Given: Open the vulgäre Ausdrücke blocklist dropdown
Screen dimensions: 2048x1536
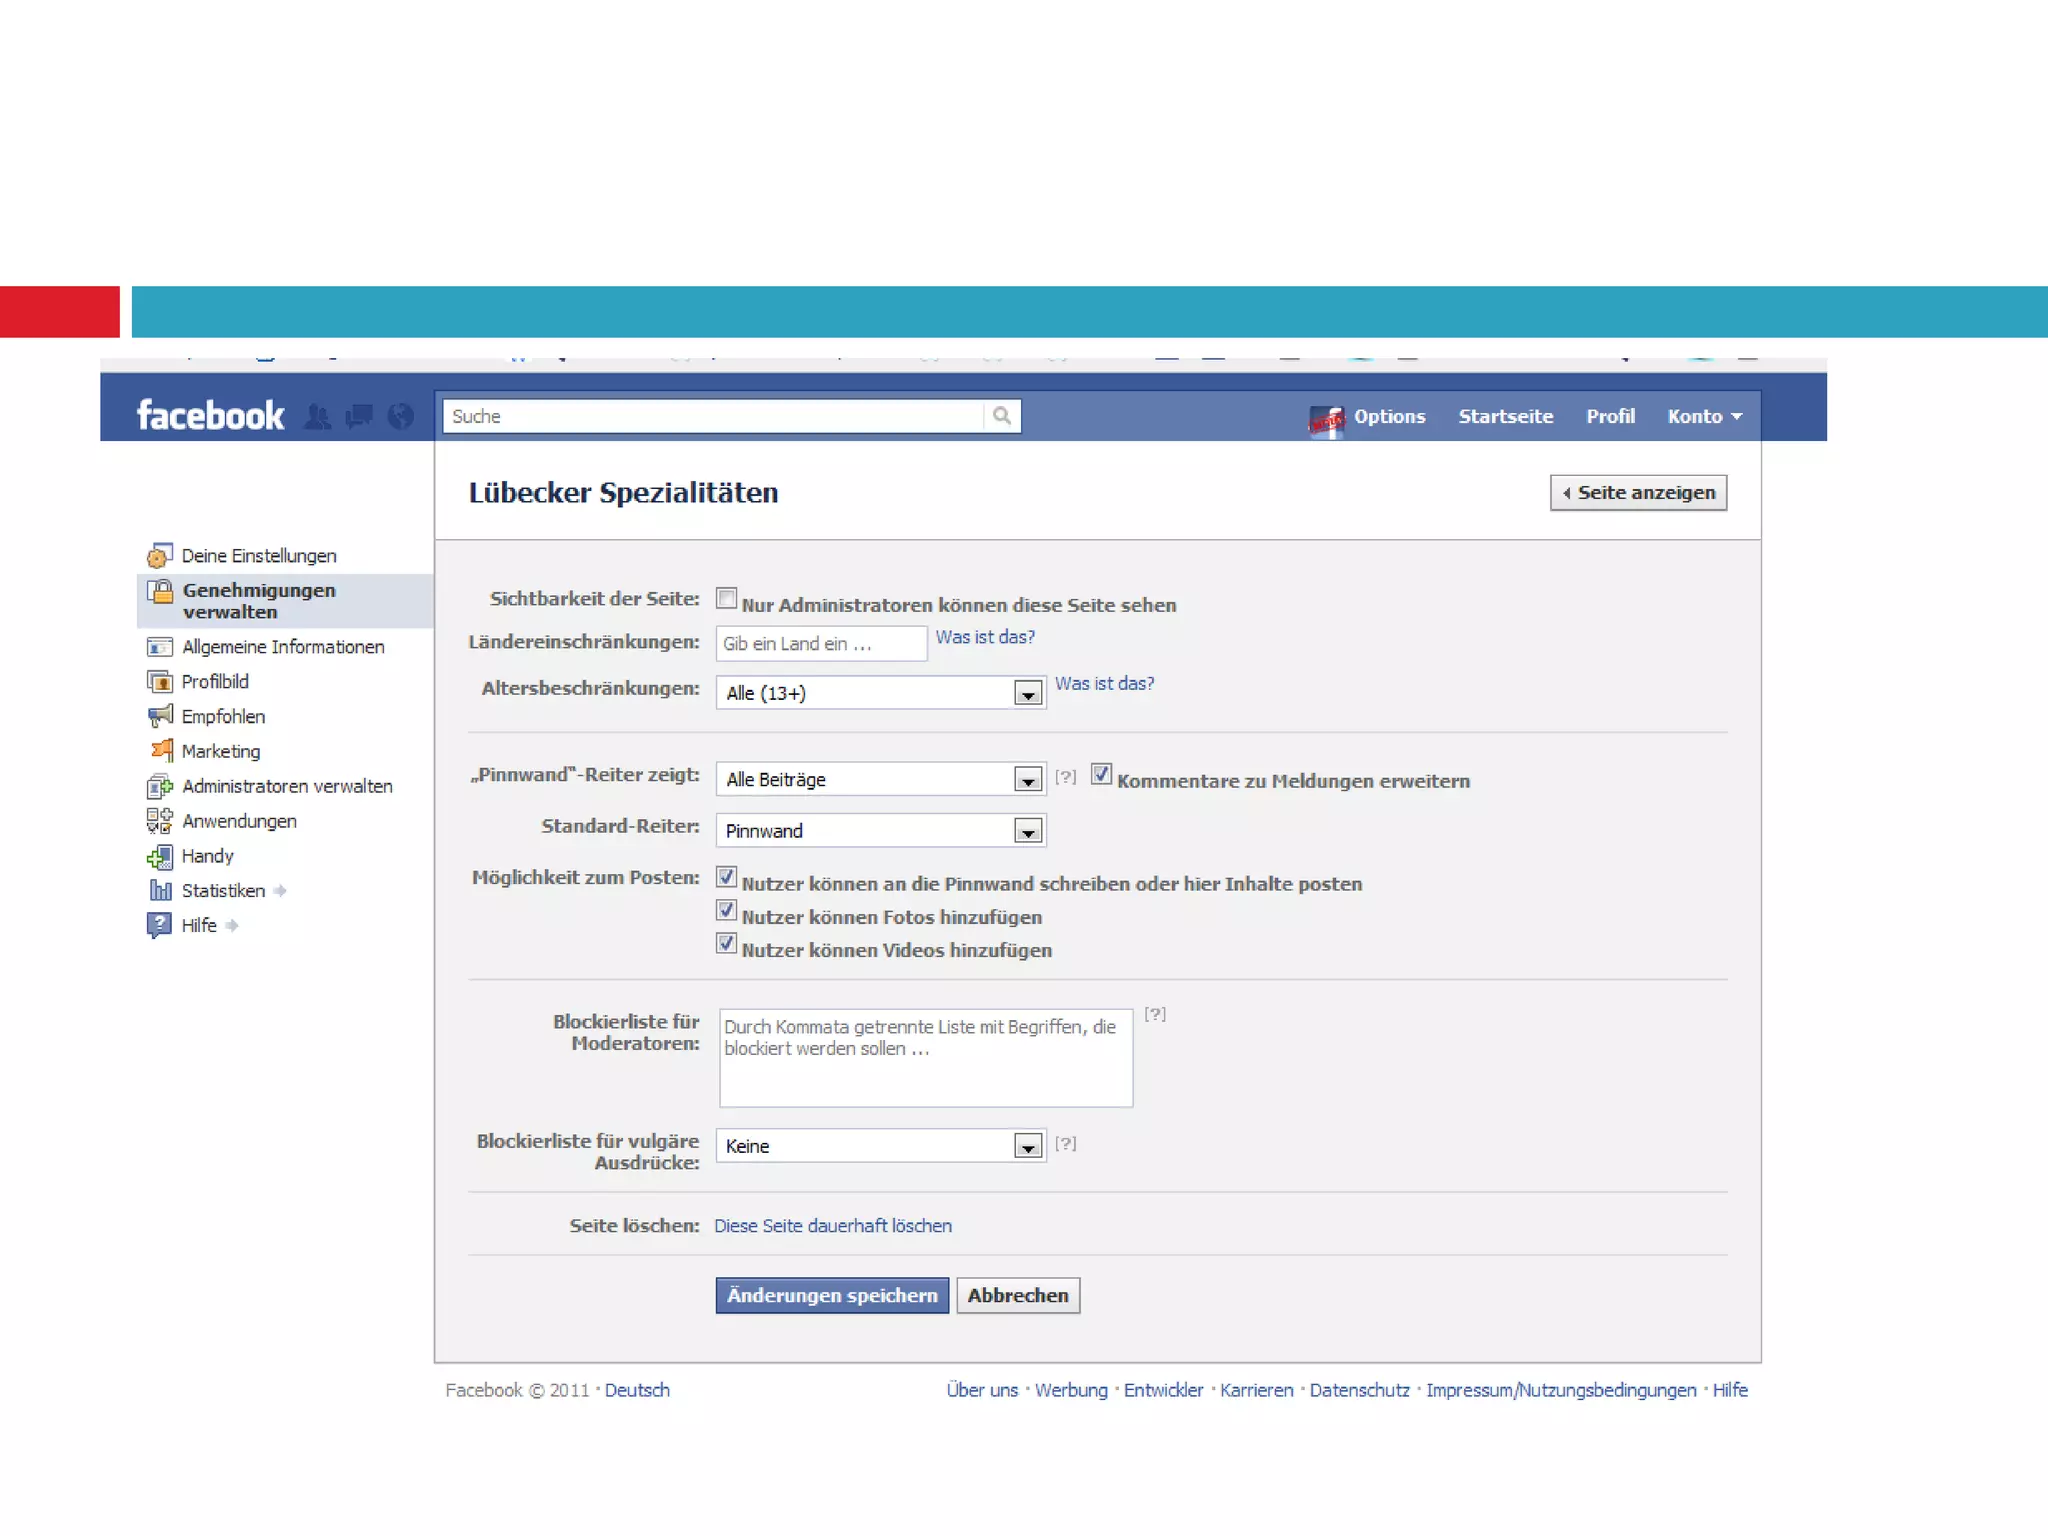Looking at the screenshot, I should 1028,1146.
